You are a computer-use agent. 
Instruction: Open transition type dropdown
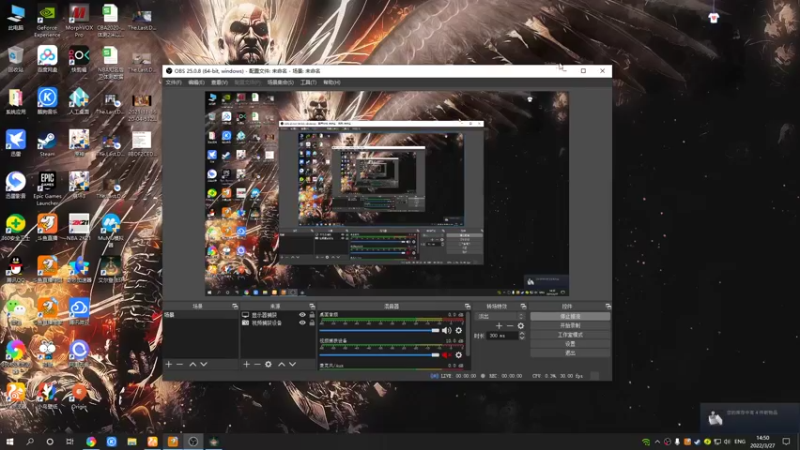click(x=500, y=316)
